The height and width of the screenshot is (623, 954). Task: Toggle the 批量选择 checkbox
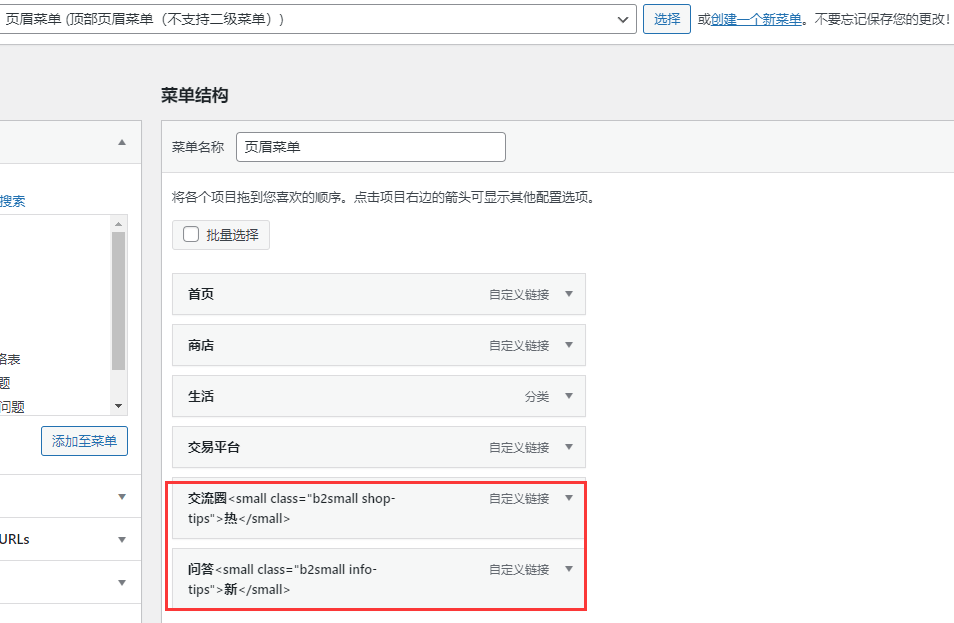click(x=191, y=235)
